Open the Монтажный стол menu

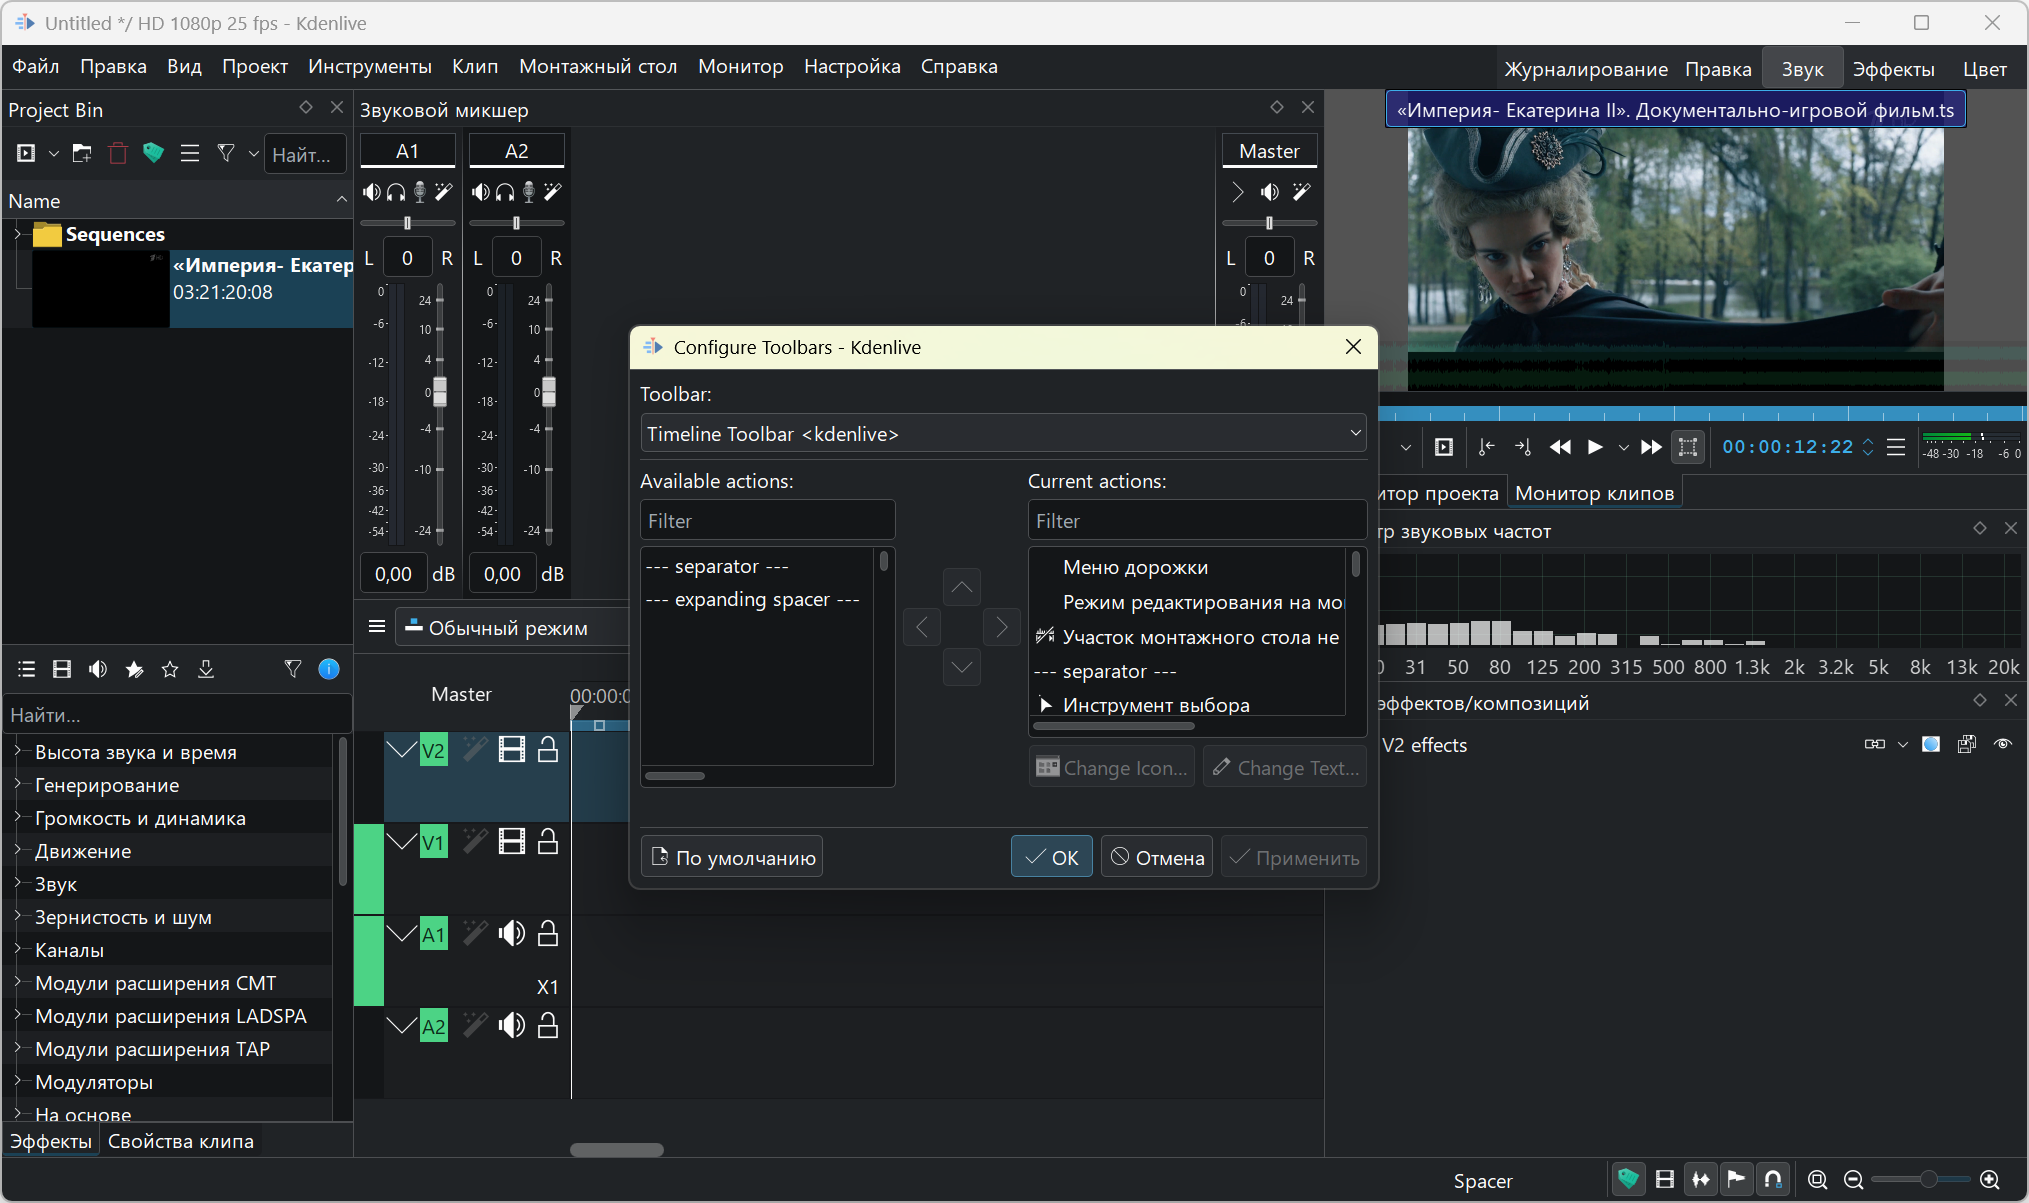point(597,67)
